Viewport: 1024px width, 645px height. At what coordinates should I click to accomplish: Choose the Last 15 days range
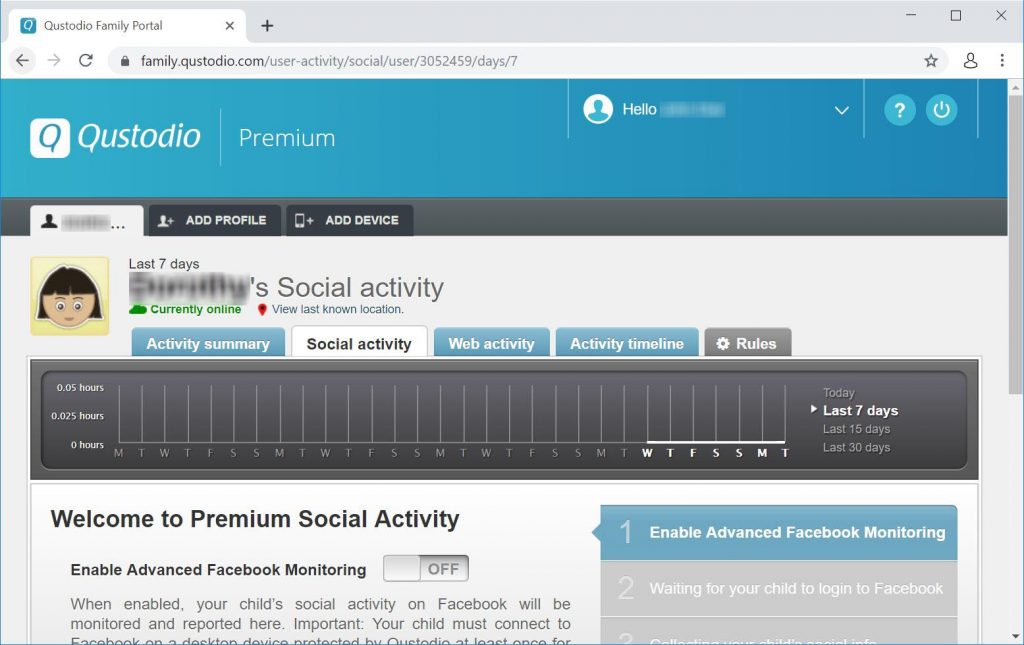point(856,429)
